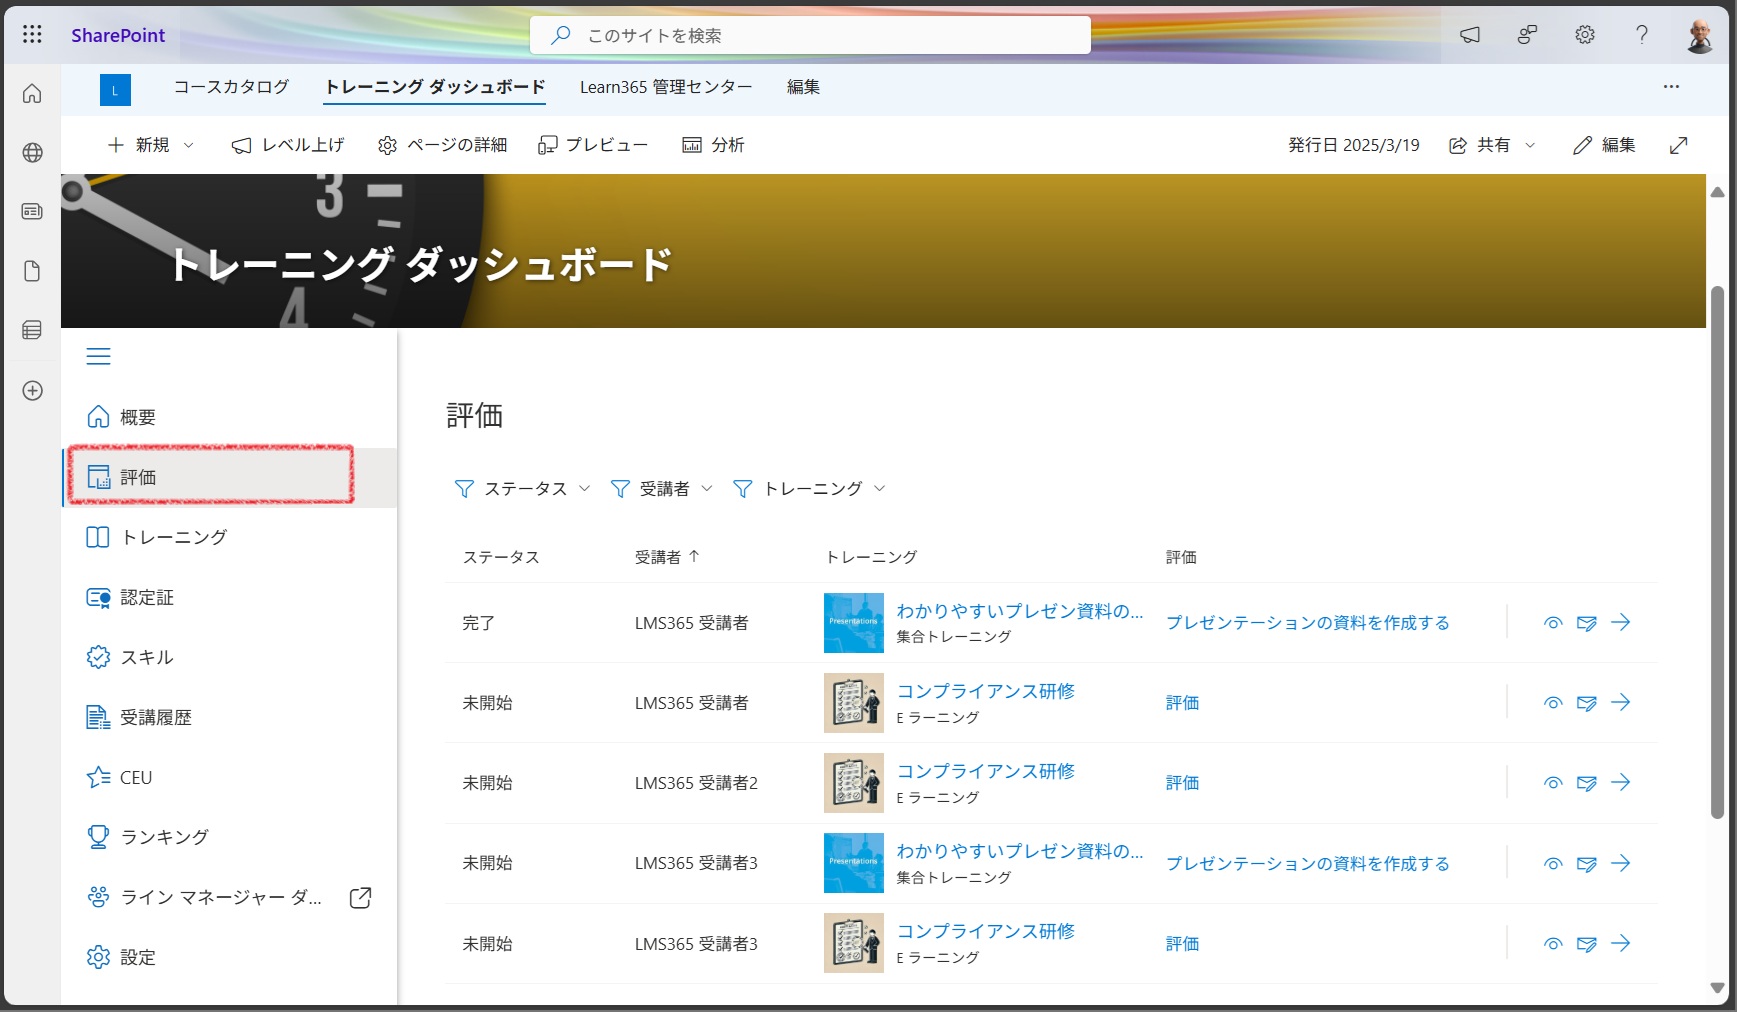The image size is (1737, 1012).
Task: Open the network share icon in header
Action: tap(1527, 35)
